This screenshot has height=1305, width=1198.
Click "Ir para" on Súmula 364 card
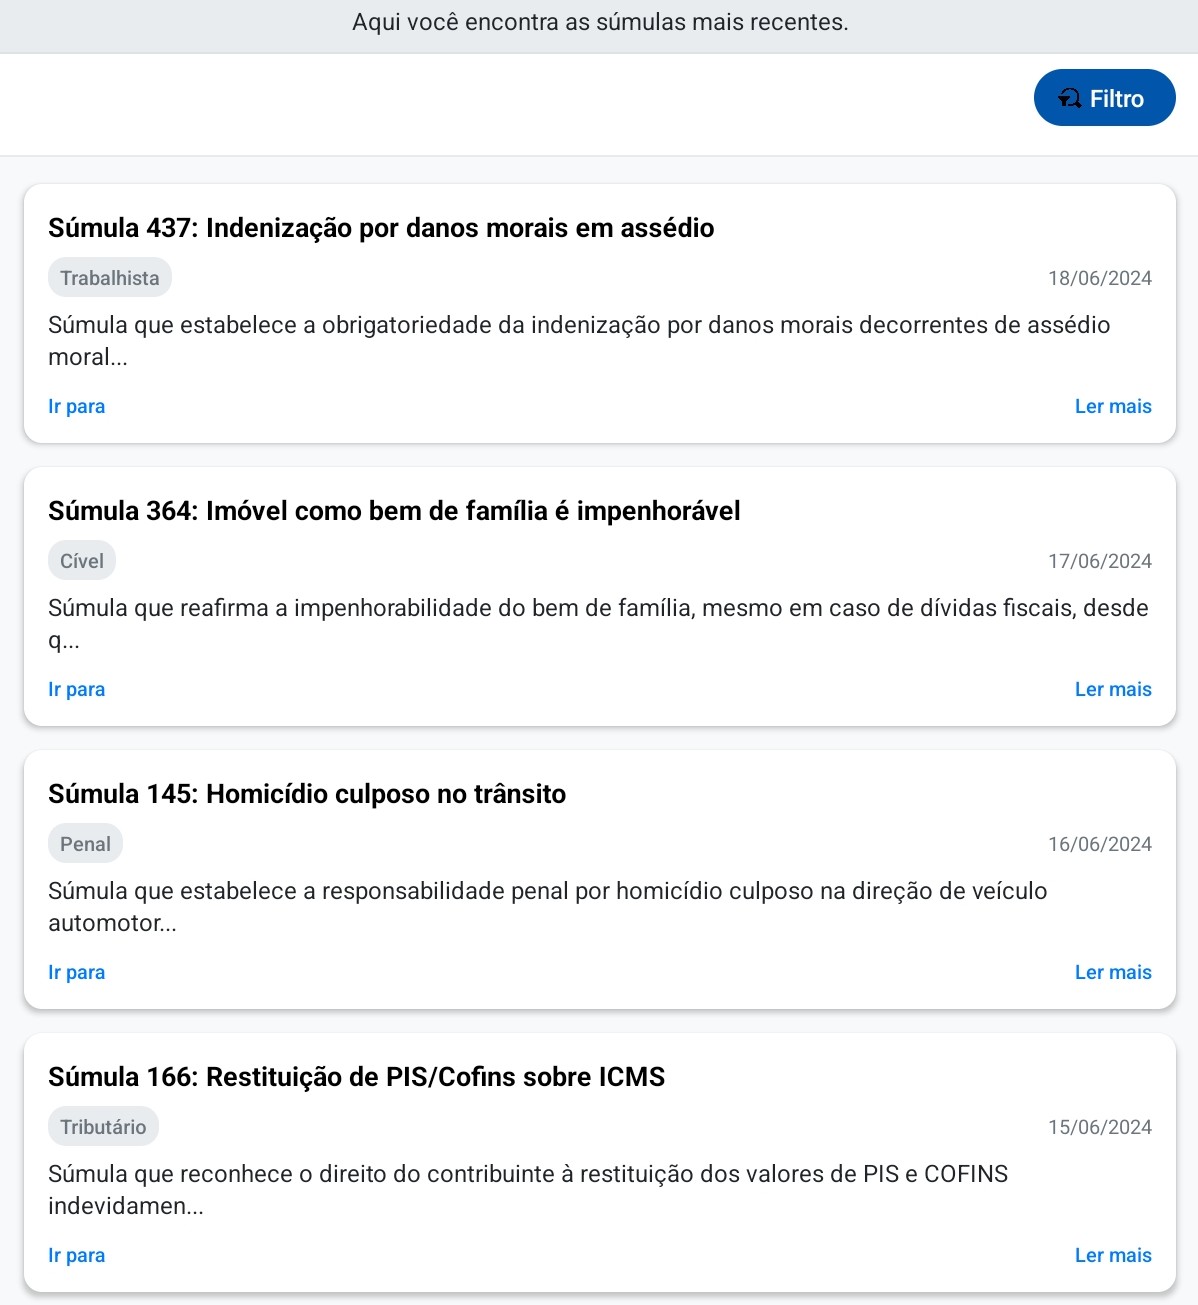click(x=77, y=690)
